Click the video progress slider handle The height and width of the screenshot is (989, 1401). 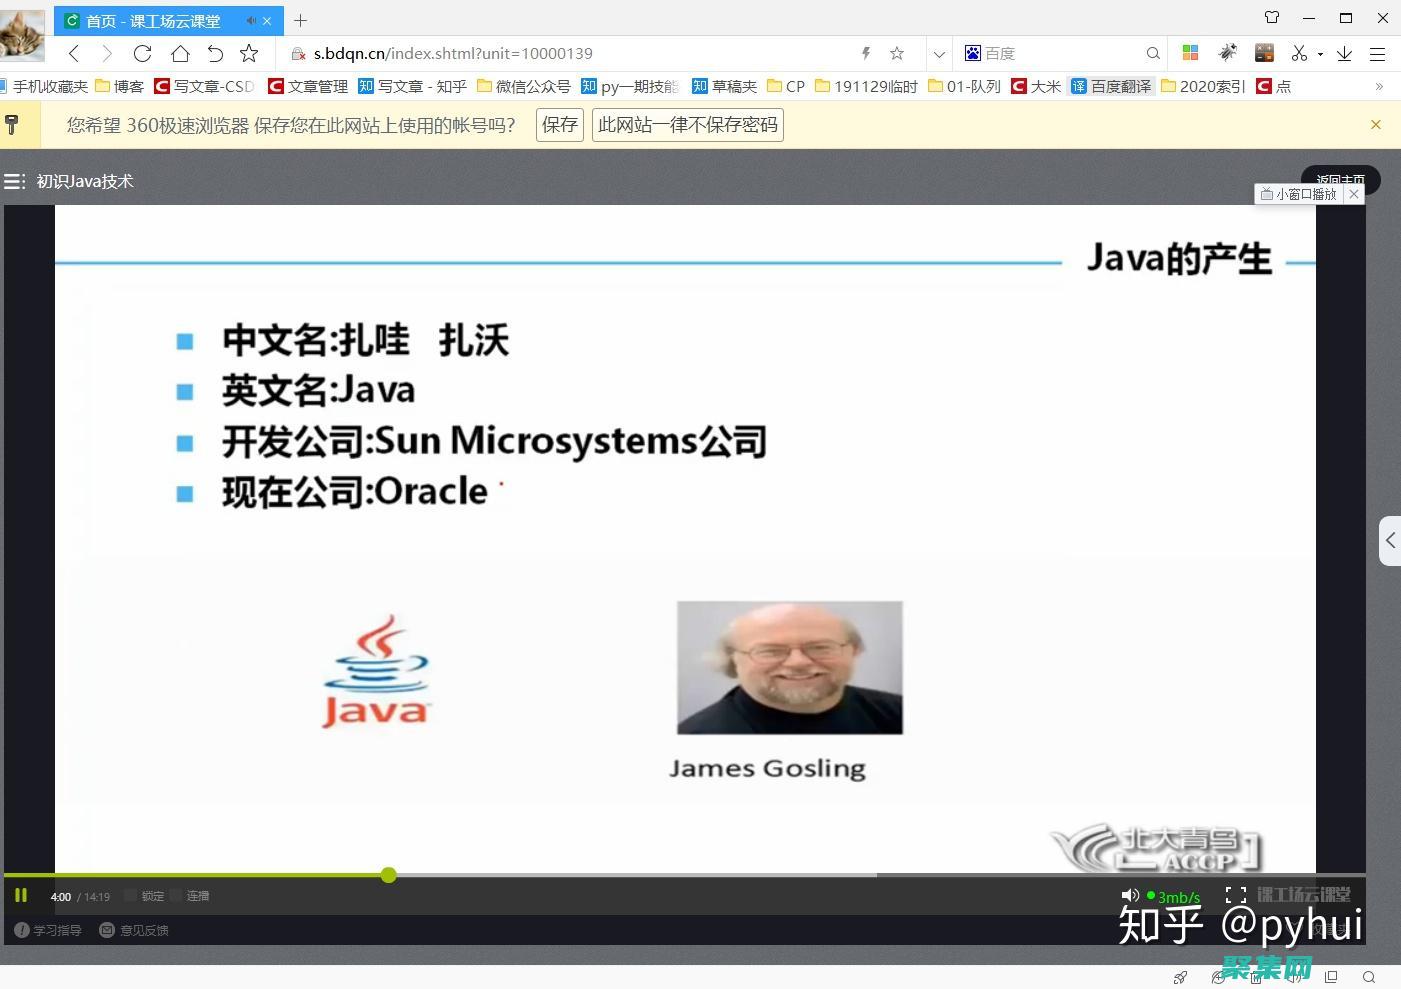(x=388, y=875)
